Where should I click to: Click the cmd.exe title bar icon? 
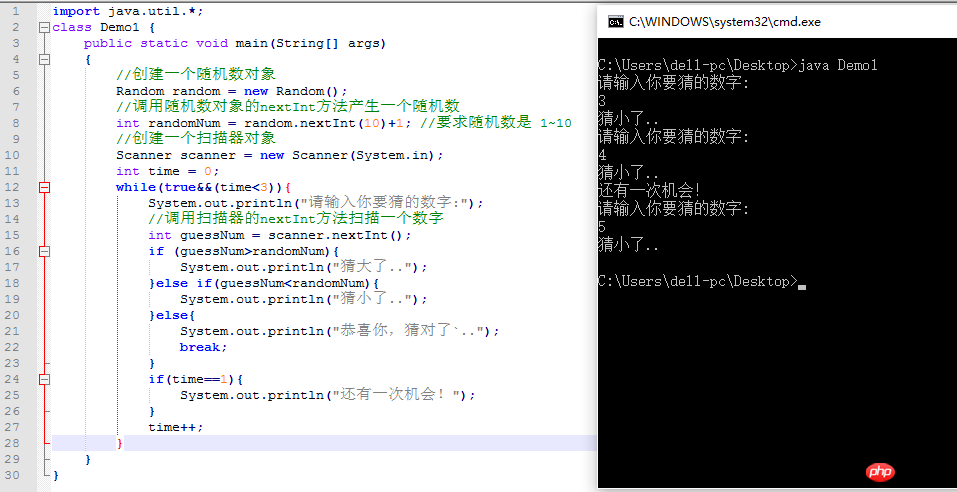click(x=615, y=22)
